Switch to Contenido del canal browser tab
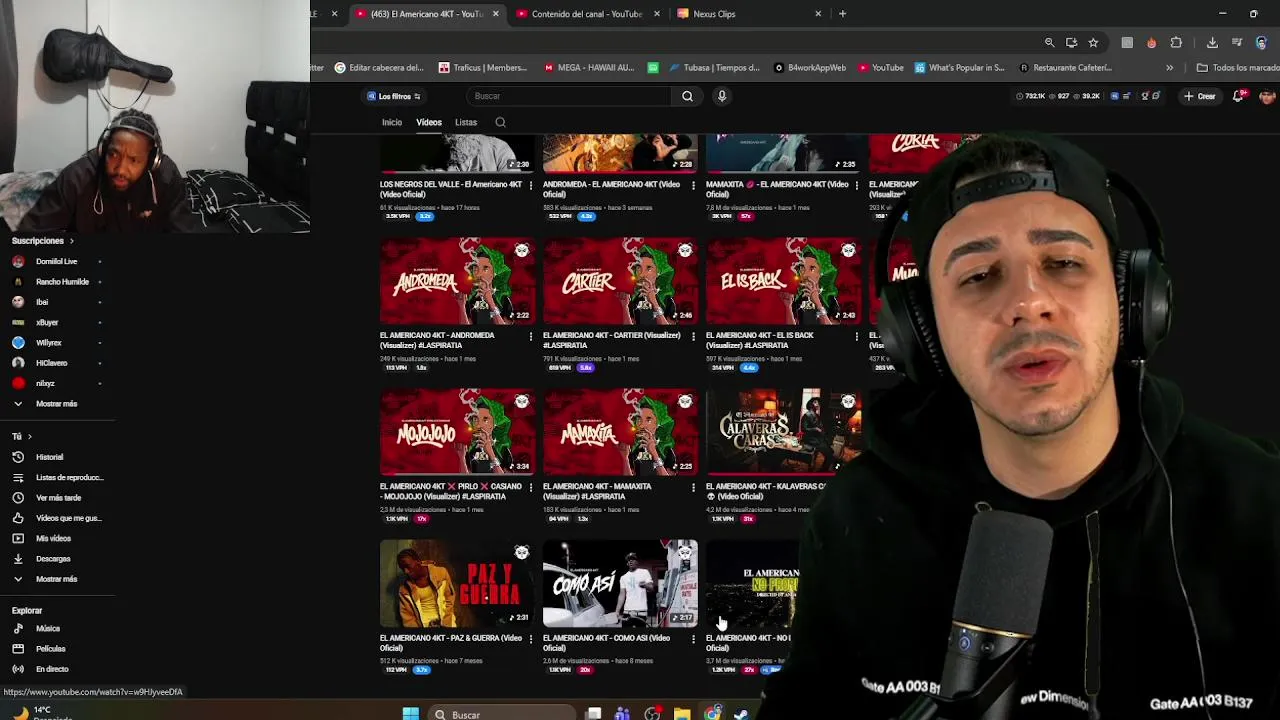The image size is (1280, 720). 586,14
